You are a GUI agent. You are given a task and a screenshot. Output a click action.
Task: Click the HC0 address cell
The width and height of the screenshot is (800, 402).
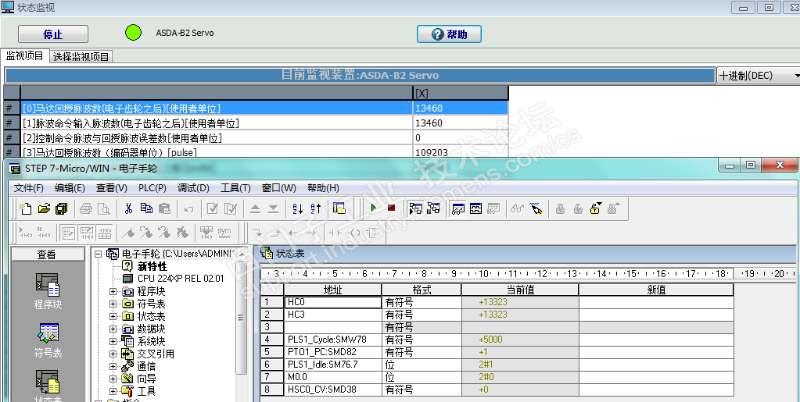point(333,302)
